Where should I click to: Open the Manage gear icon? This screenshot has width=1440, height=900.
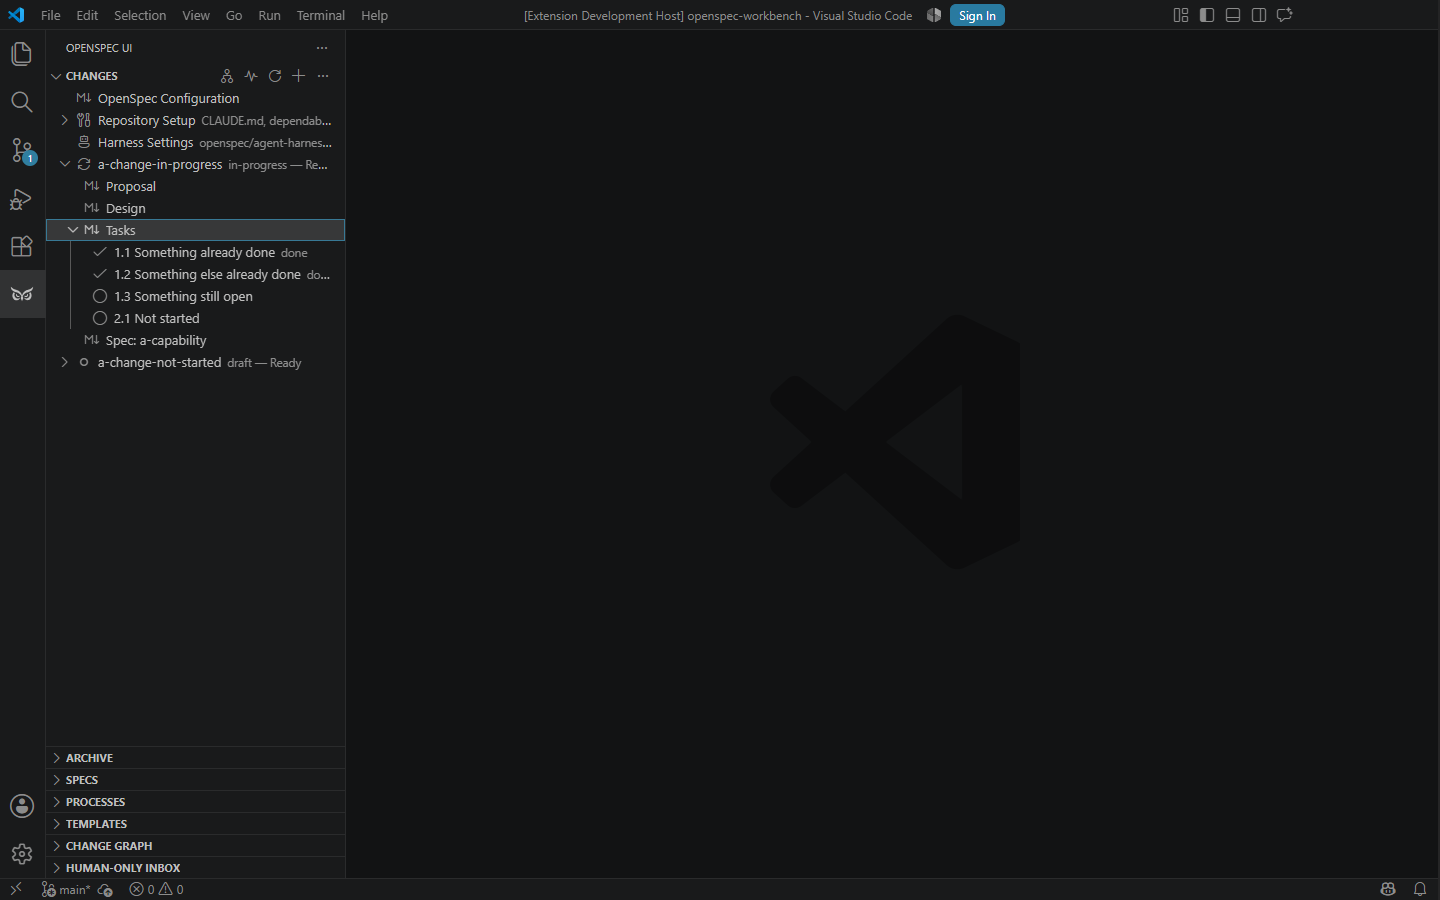[22, 854]
